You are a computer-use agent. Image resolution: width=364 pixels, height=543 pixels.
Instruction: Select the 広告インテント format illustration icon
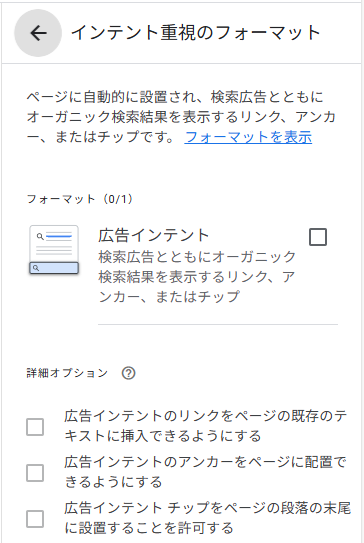pyautogui.click(x=54, y=250)
